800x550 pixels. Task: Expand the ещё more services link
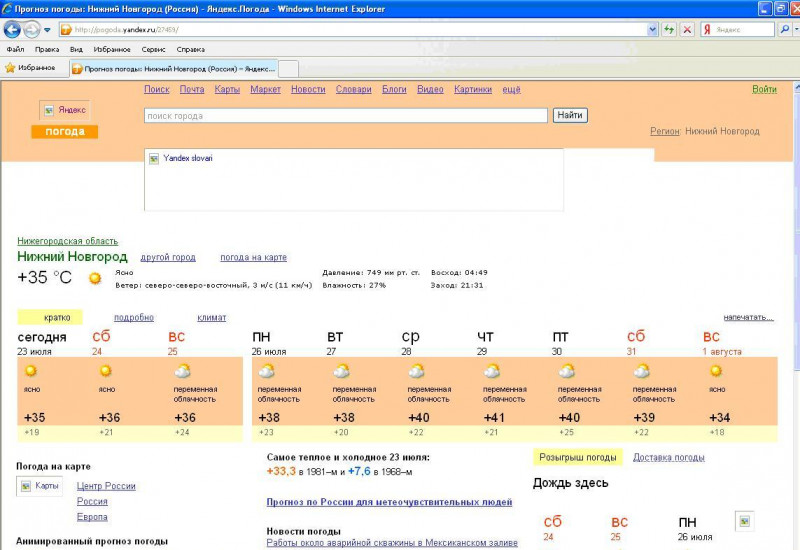pos(511,89)
